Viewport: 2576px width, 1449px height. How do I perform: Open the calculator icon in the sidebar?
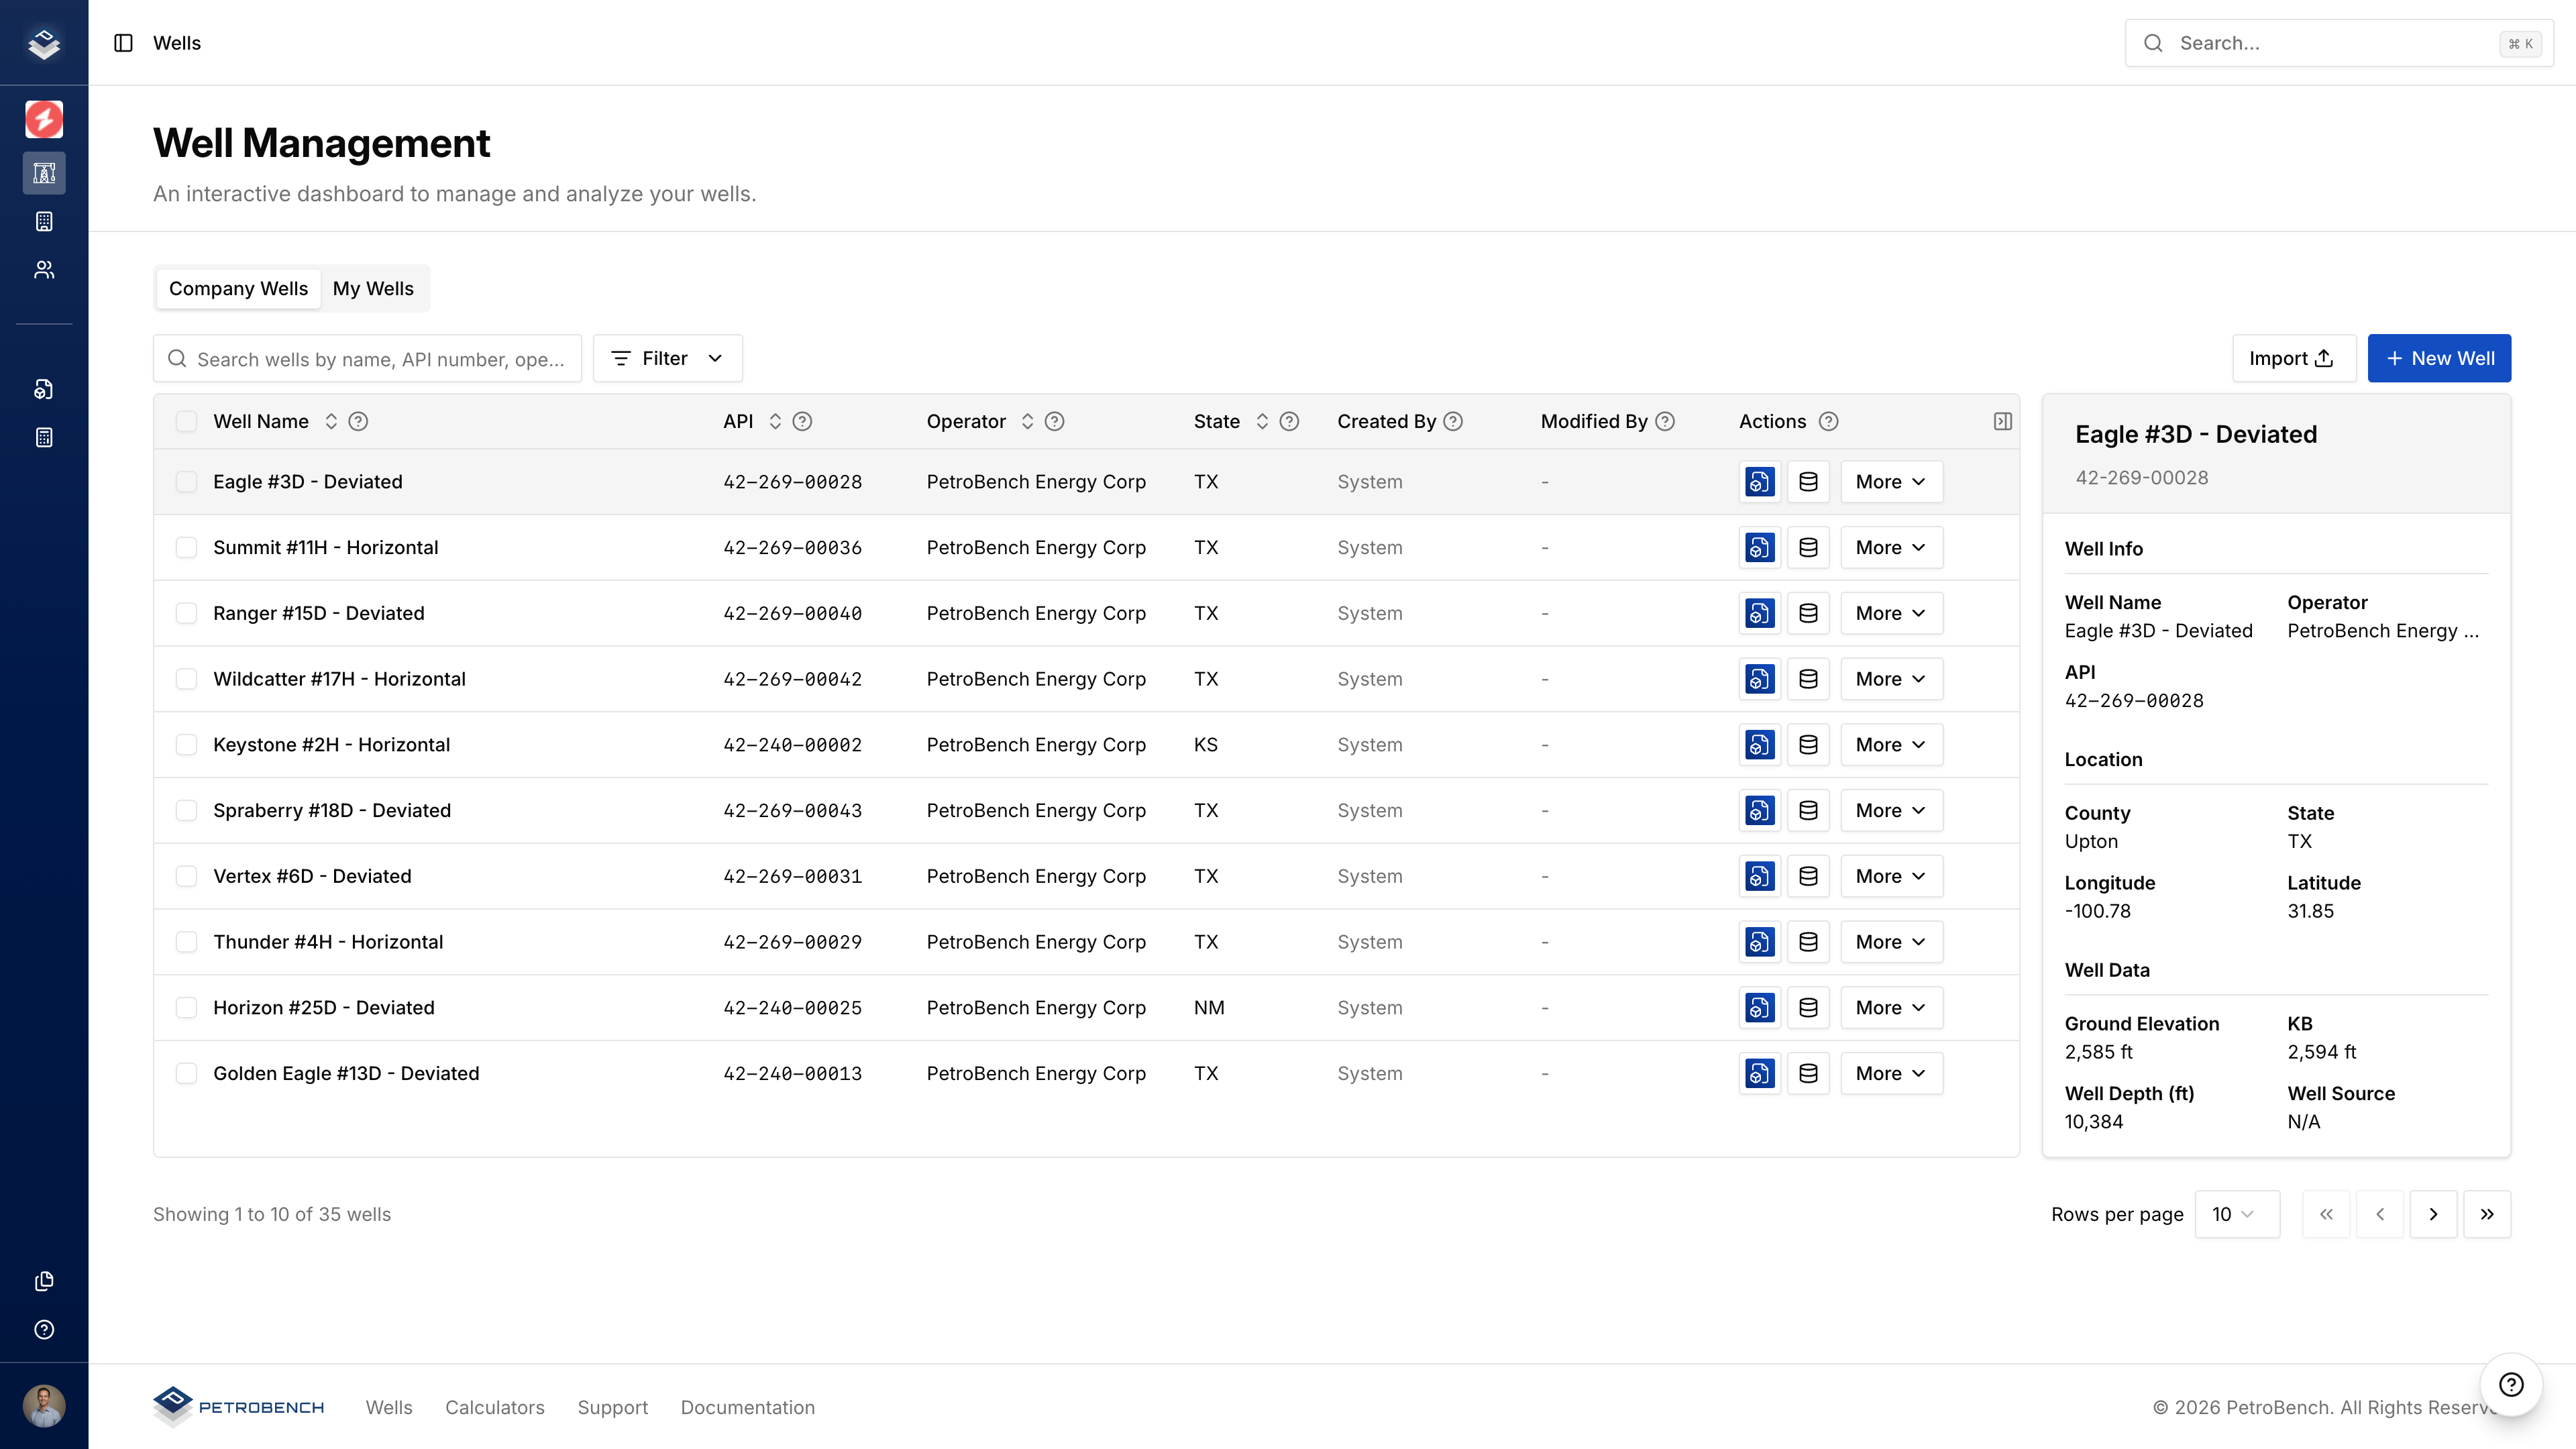point(44,437)
